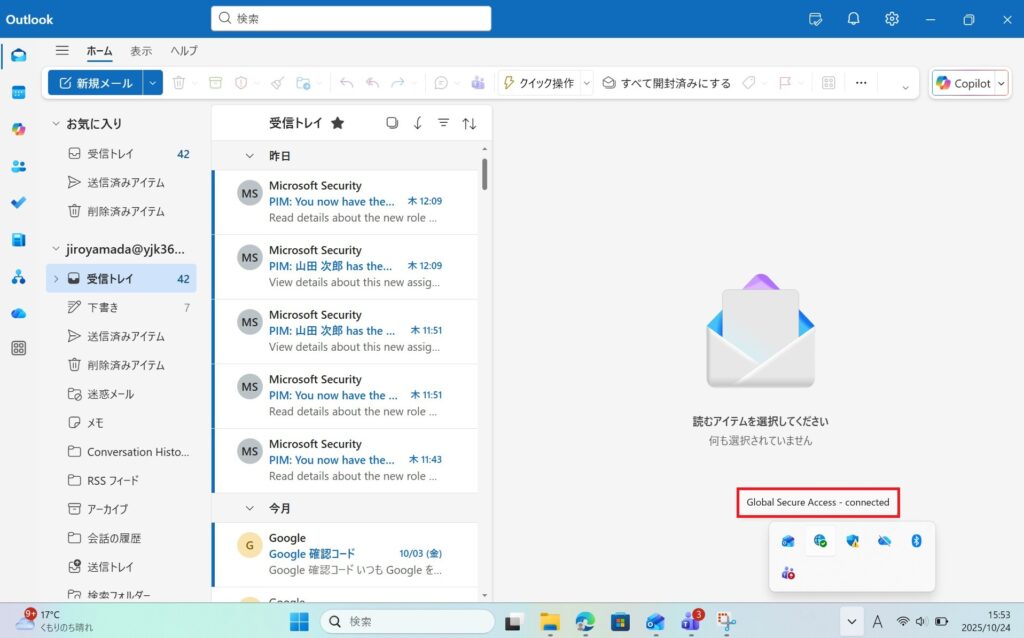
Task: Open the 新規メール dropdown arrow
Action: point(153,83)
